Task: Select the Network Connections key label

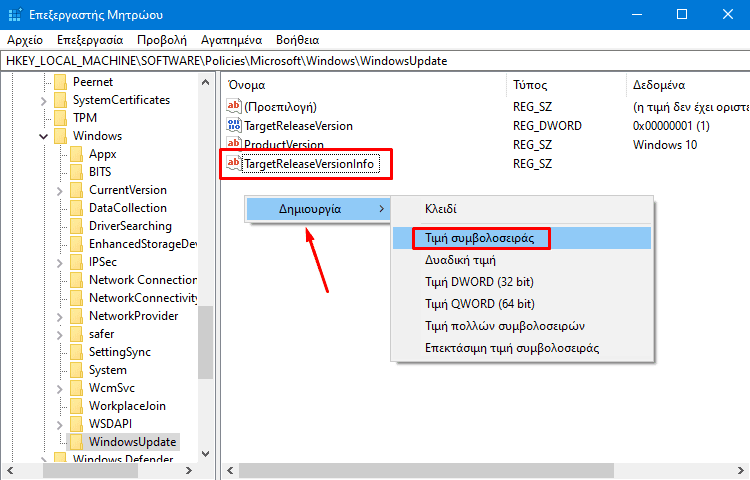Action: (x=143, y=280)
